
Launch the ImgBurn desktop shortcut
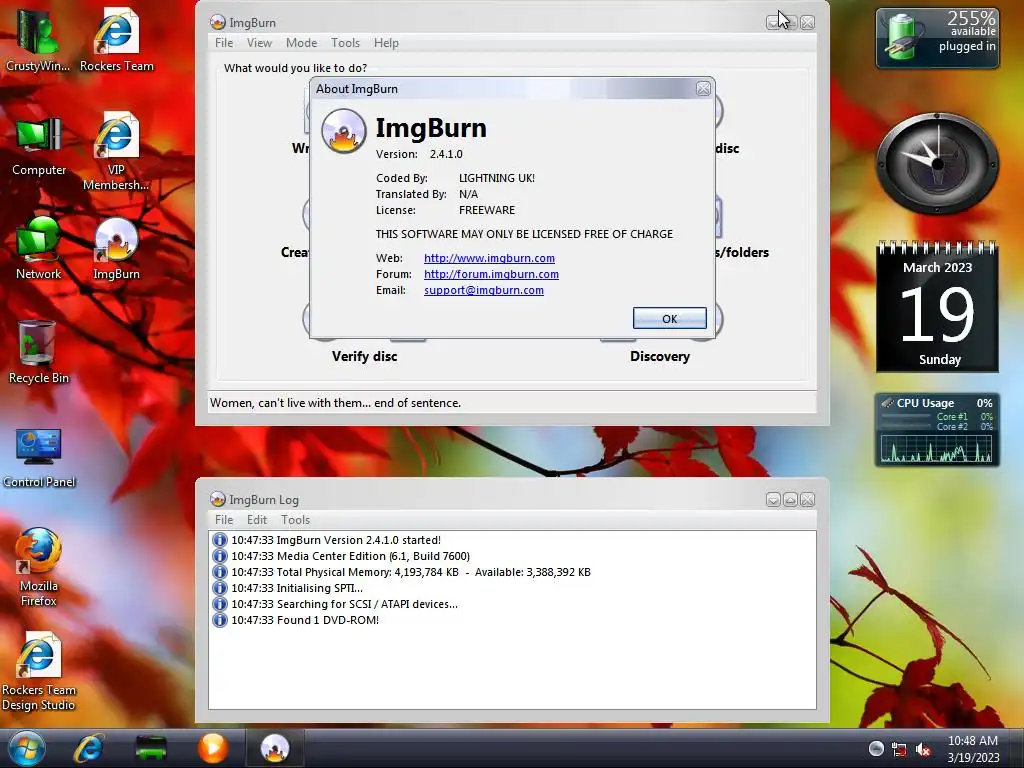116,248
